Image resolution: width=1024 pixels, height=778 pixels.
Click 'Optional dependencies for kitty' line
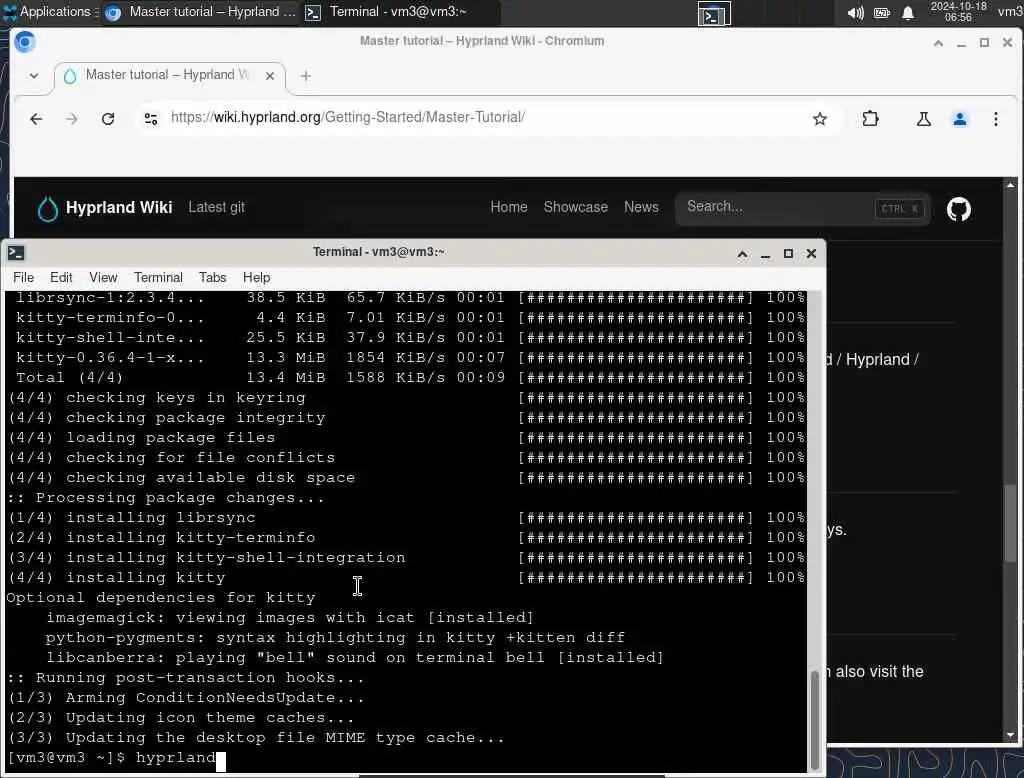coord(161,598)
